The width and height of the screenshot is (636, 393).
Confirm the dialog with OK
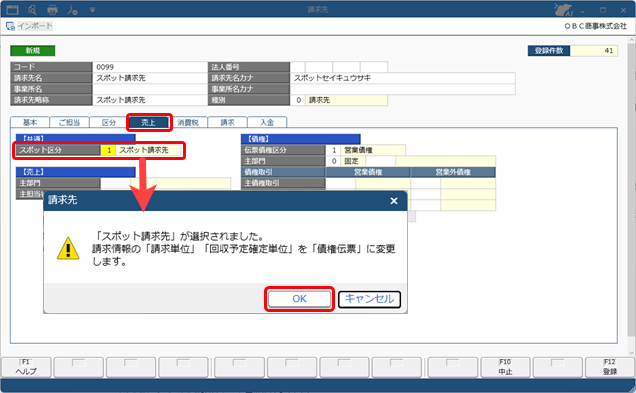point(299,299)
